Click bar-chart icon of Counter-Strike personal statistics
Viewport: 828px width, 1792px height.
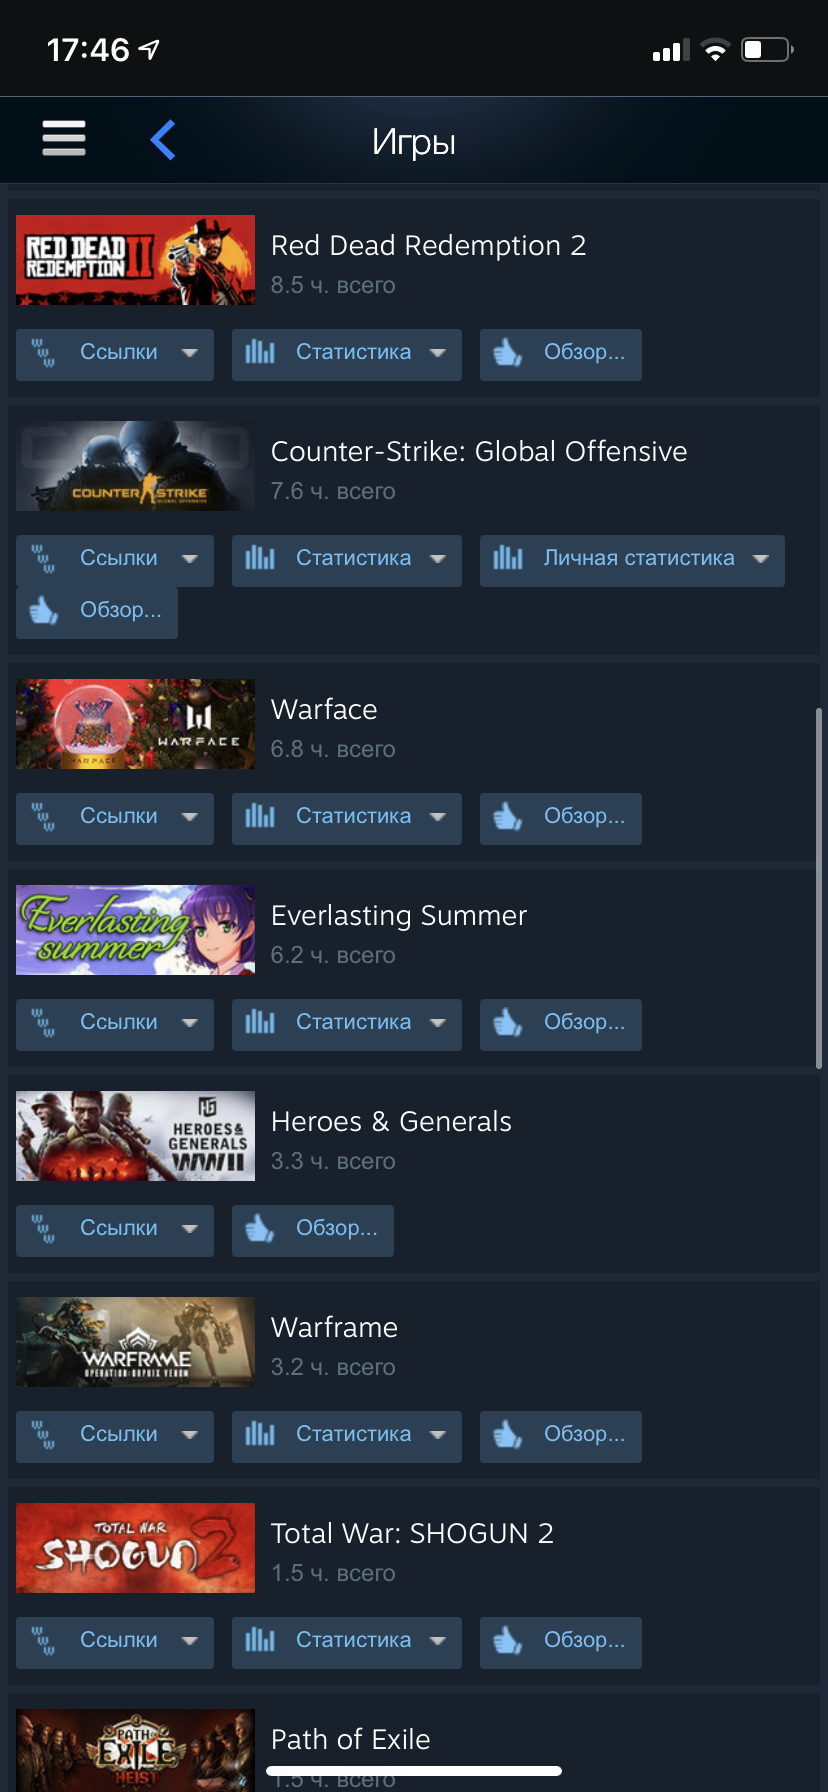pos(508,558)
